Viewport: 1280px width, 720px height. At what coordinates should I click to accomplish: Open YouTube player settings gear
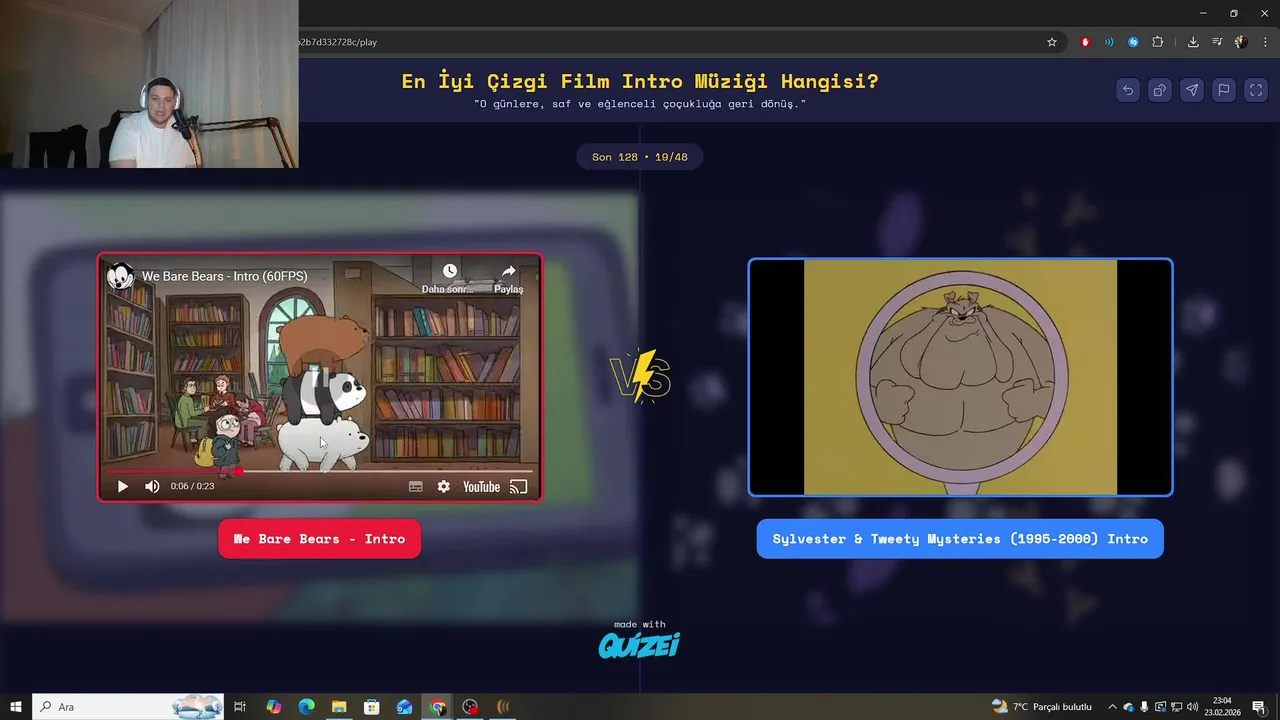click(x=444, y=487)
